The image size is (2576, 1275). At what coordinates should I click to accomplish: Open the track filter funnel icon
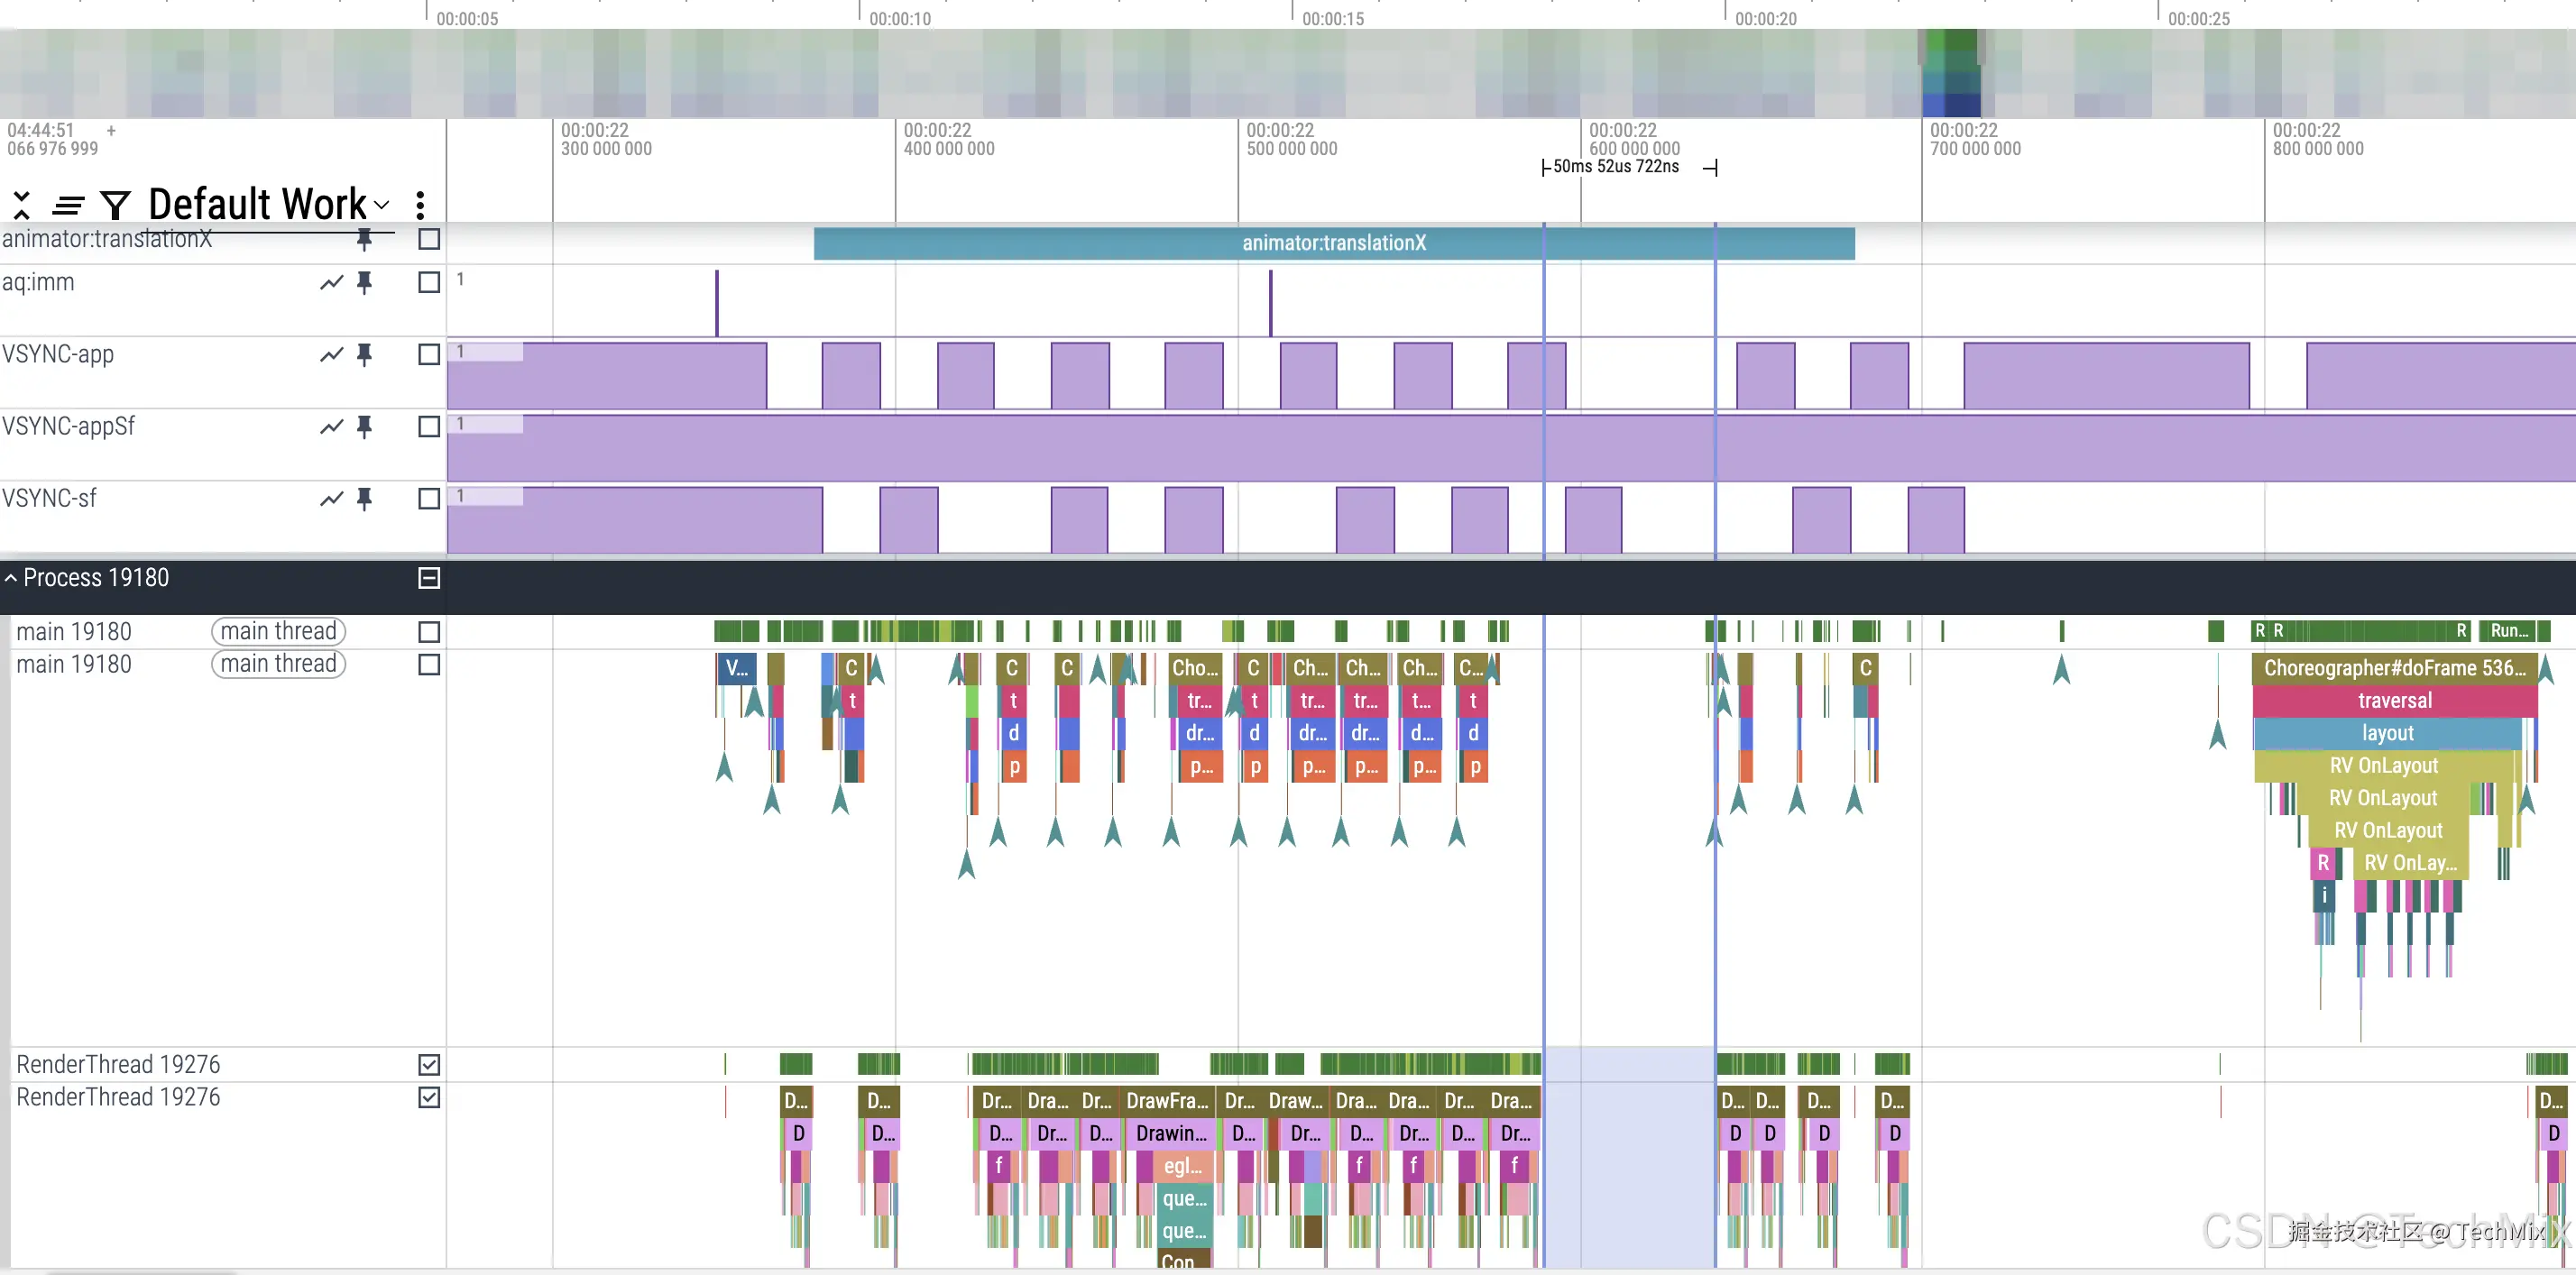pos(115,205)
